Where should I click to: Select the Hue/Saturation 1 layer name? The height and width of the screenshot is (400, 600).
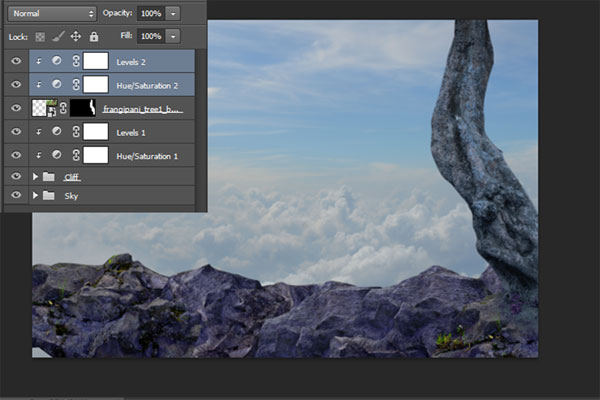pos(147,156)
